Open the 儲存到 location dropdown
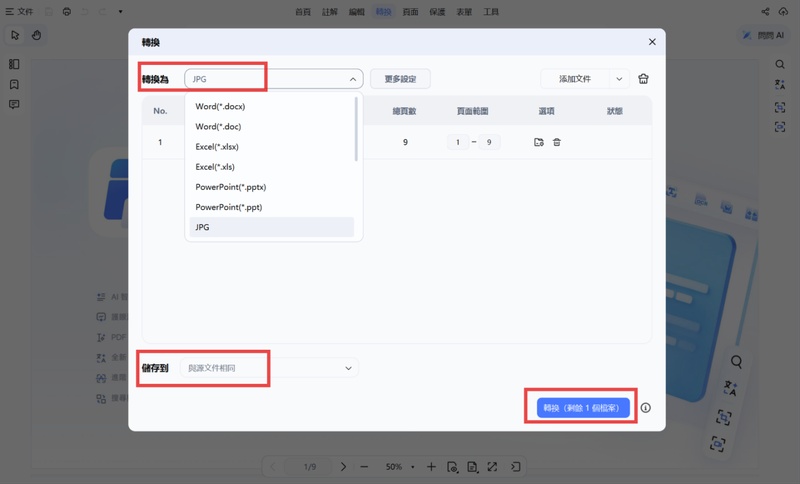The image size is (800, 484). tap(269, 368)
